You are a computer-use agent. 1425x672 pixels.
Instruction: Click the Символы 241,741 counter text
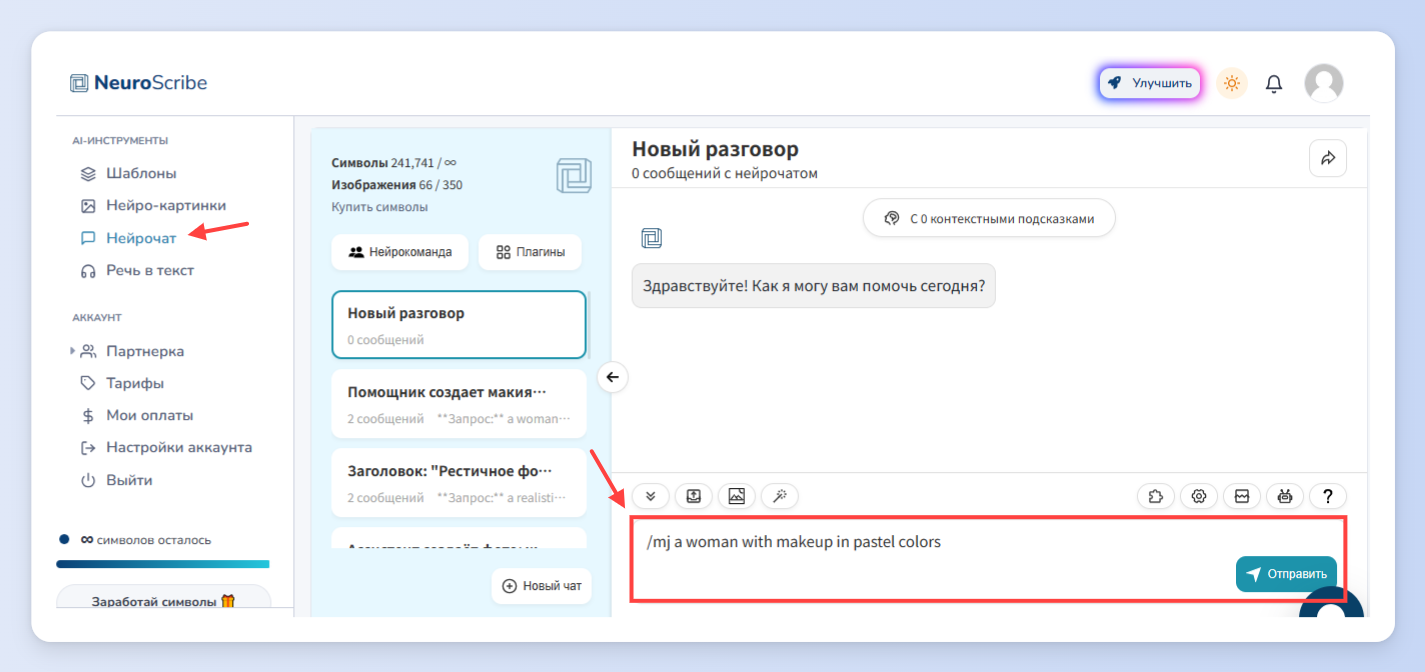point(394,163)
